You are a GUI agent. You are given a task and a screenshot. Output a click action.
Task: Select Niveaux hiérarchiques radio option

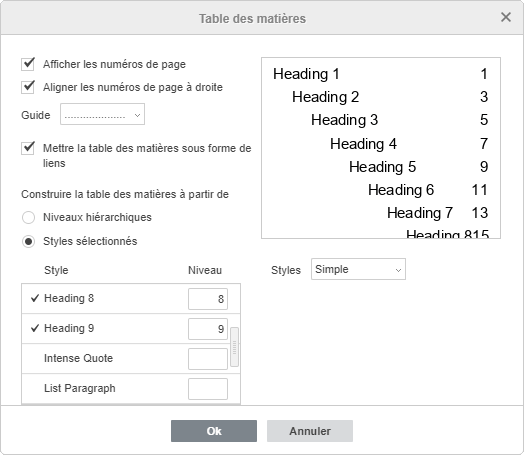coord(28,217)
